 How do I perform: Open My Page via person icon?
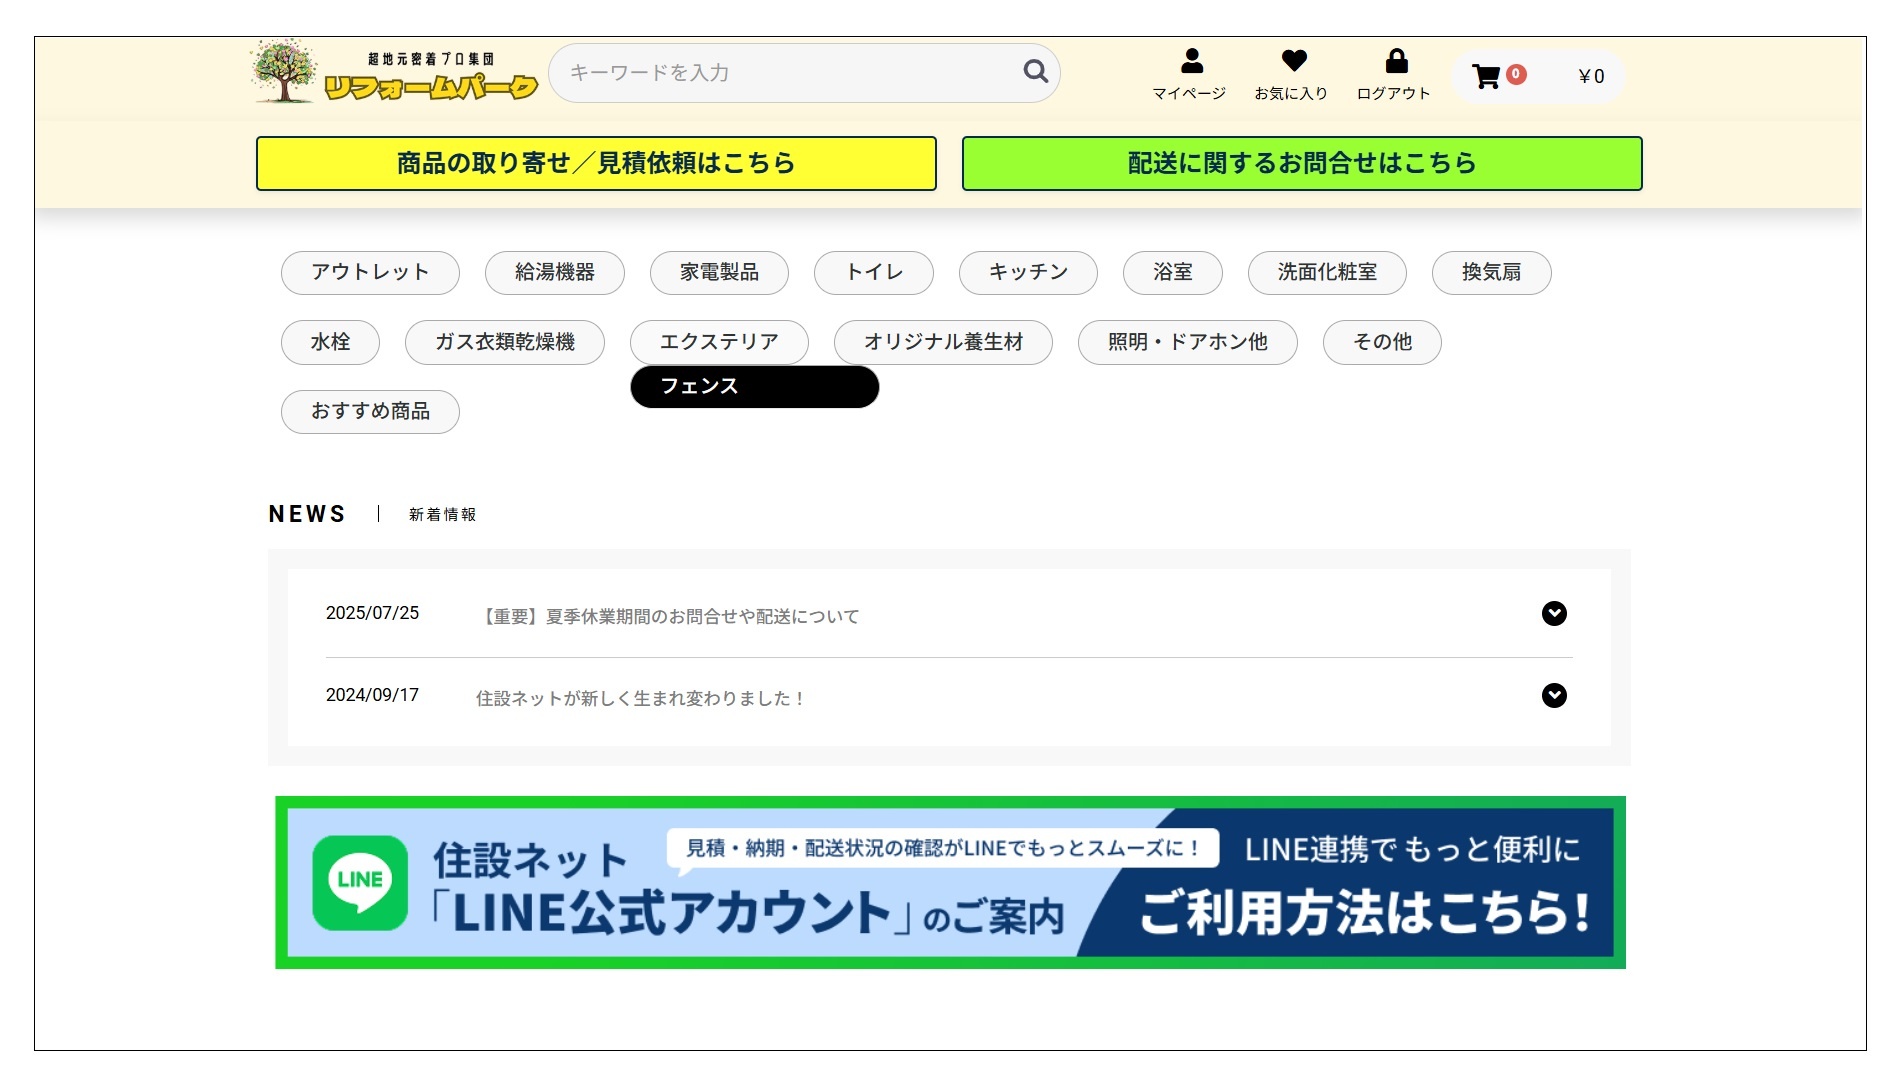point(1191,62)
